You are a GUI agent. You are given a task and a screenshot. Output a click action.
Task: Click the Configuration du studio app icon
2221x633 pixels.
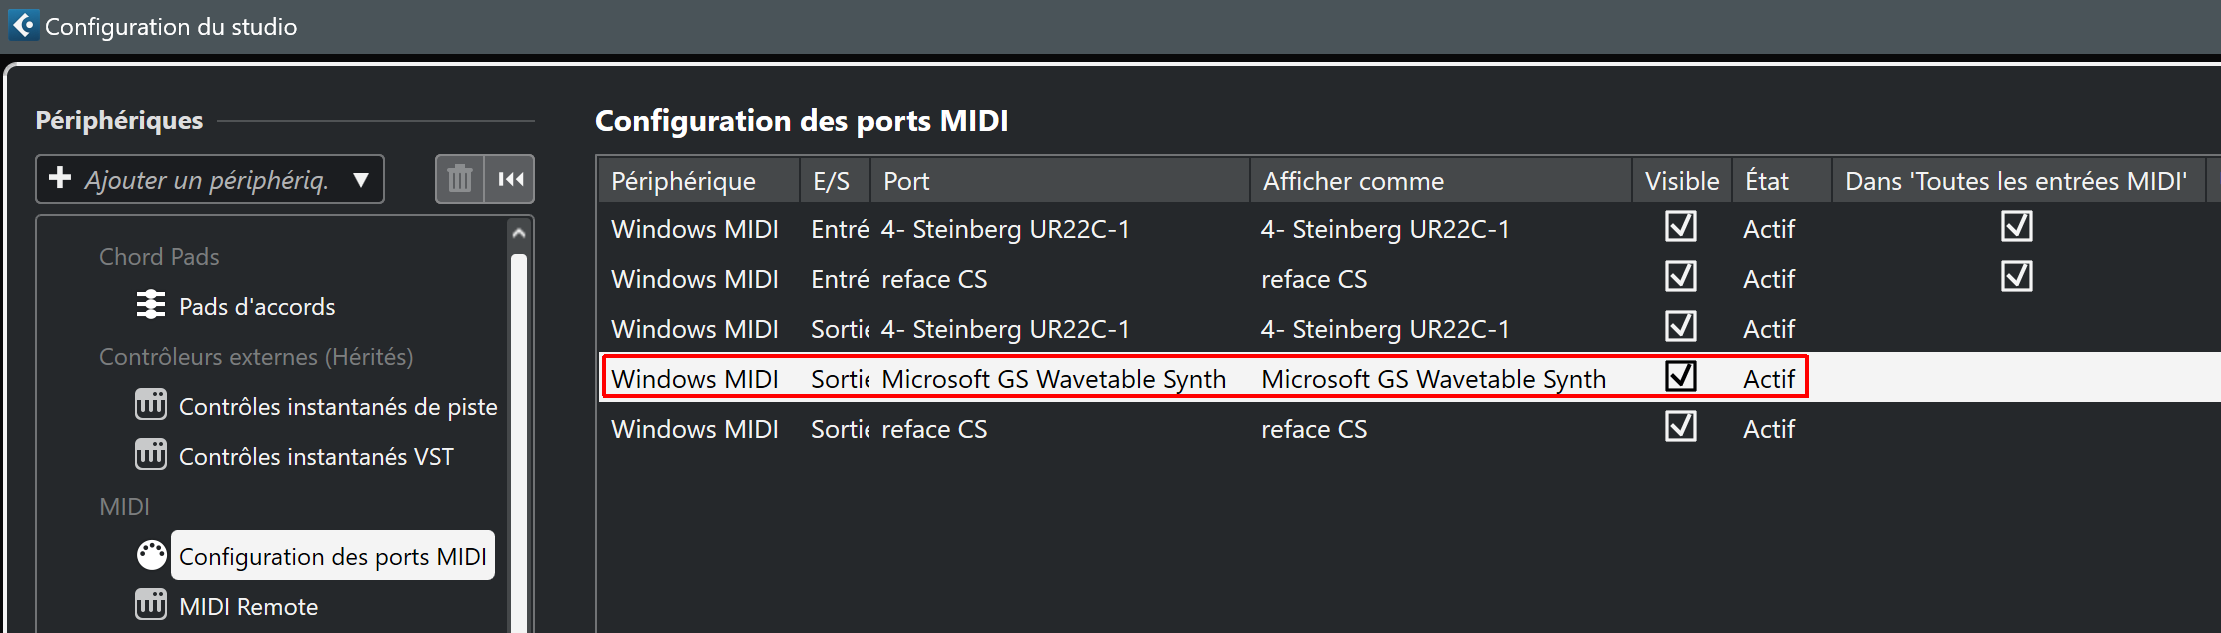(23, 25)
